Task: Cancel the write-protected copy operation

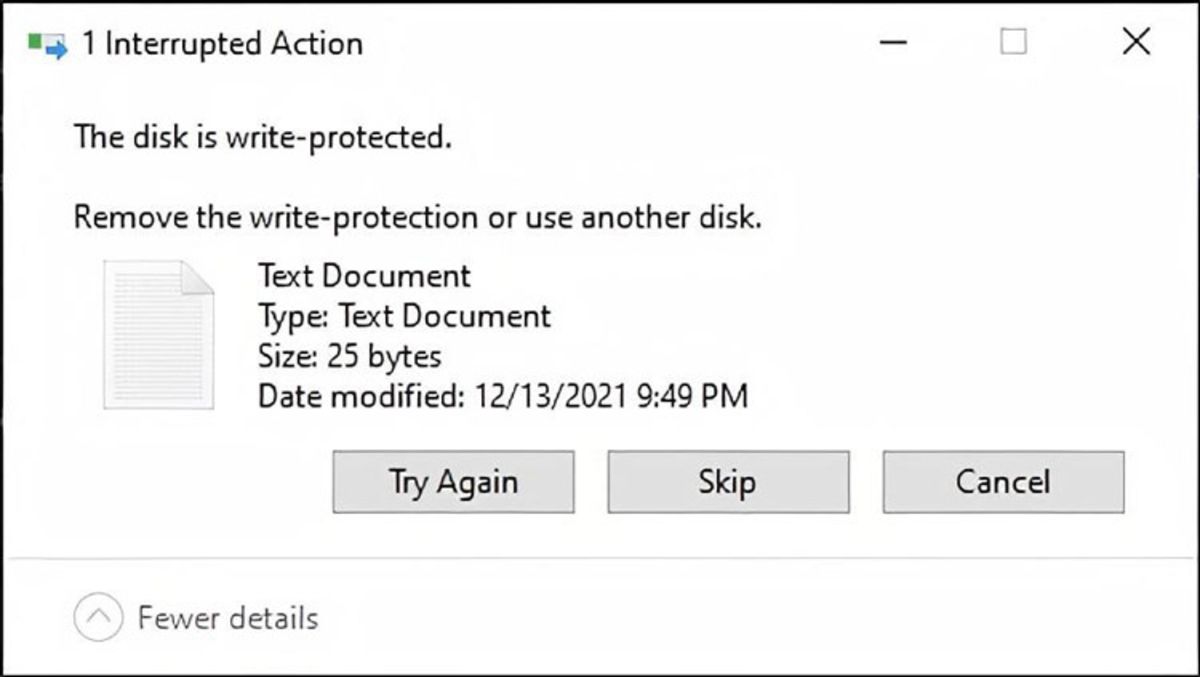Action: coord(1003,481)
